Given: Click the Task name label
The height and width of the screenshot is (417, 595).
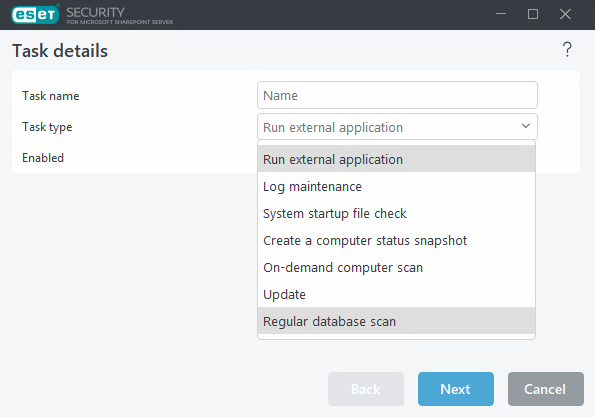Looking at the screenshot, I should [x=50, y=96].
